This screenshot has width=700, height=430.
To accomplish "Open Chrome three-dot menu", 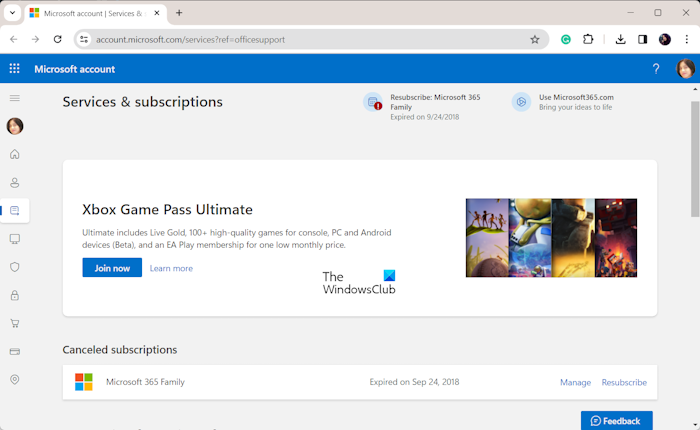I will click(687, 39).
